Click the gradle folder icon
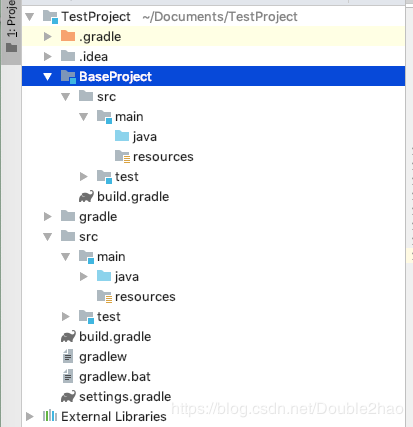The height and width of the screenshot is (427, 413). click(x=68, y=216)
